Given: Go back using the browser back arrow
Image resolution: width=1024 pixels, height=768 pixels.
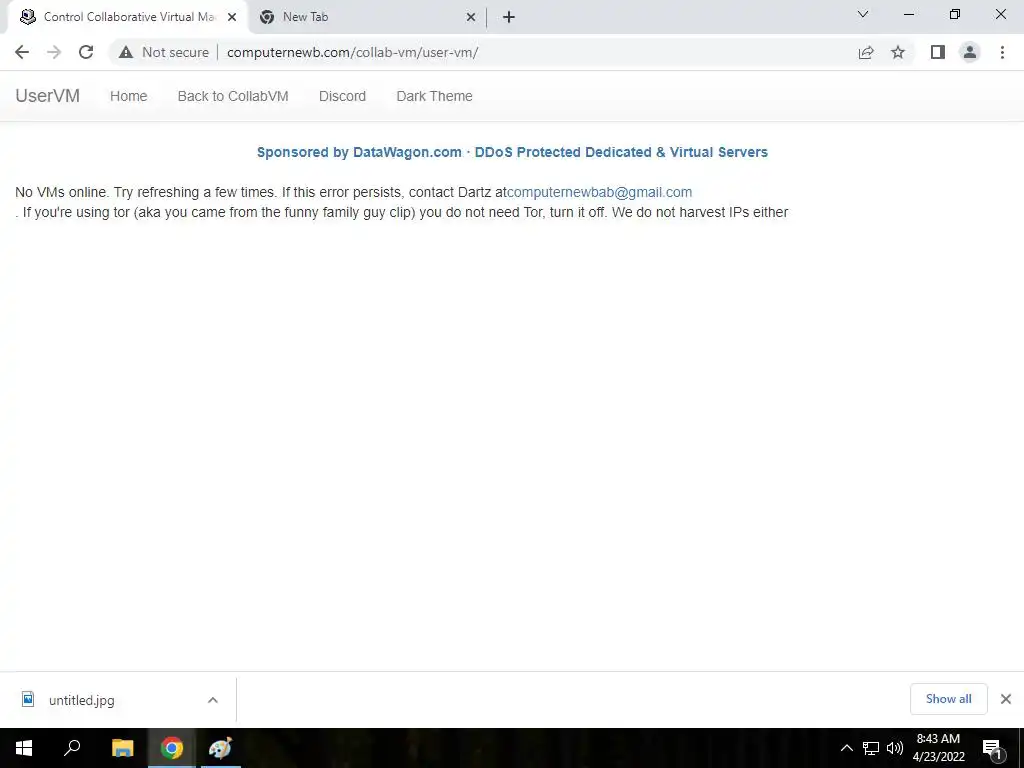Looking at the screenshot, I should tap(22, 52).
